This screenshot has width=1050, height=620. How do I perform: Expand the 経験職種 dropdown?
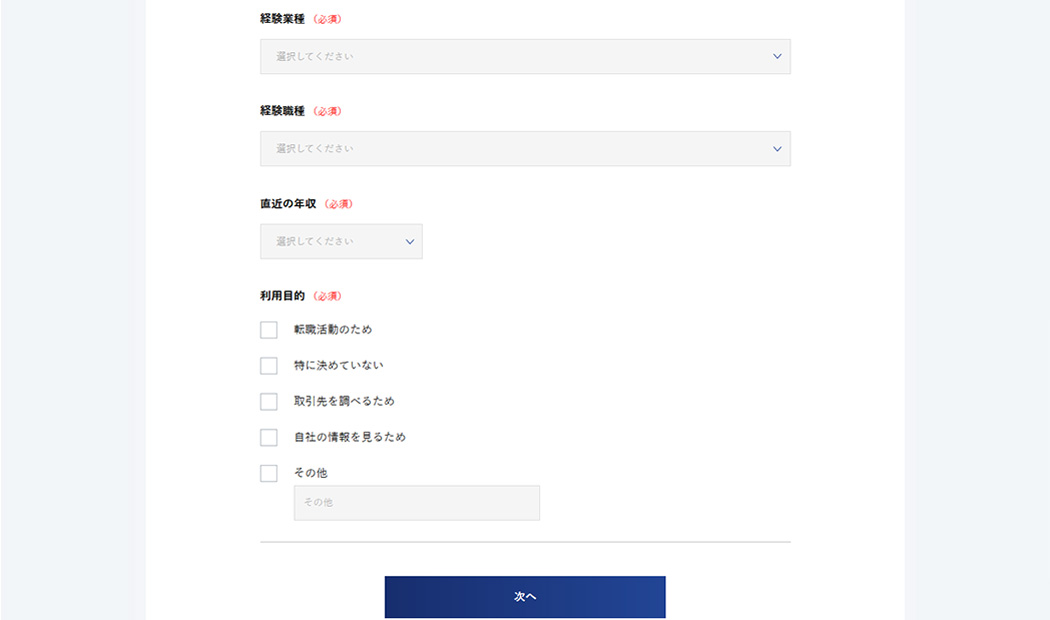(x=524, y=149)
